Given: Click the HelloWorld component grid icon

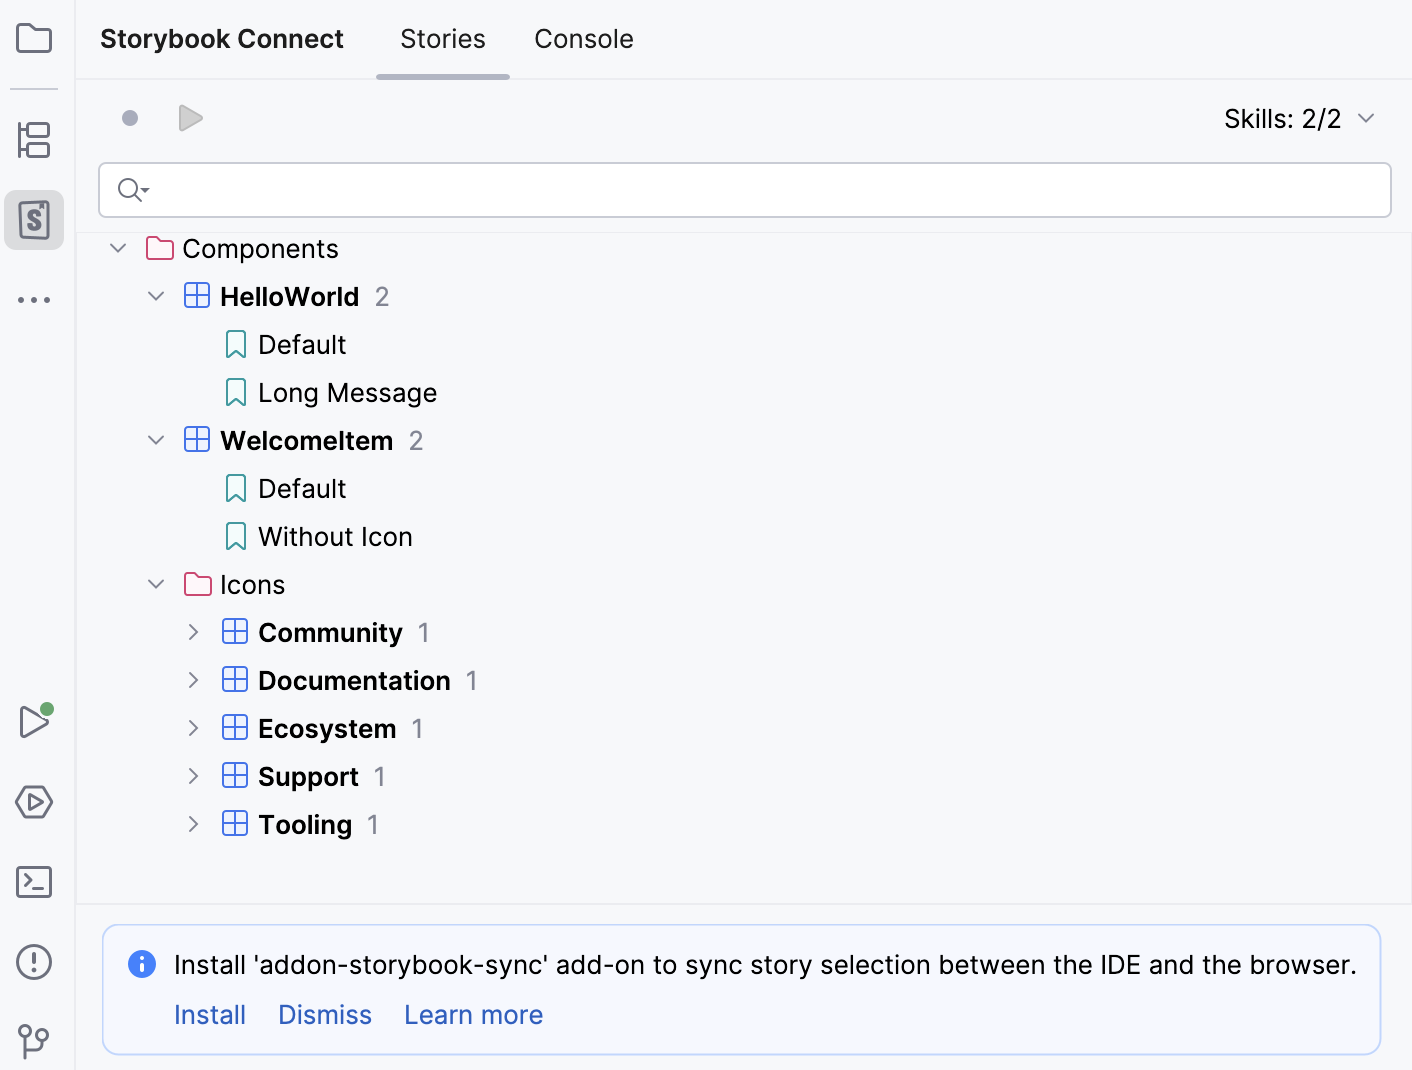Looking at the screenshot, I should coord(197,296).
